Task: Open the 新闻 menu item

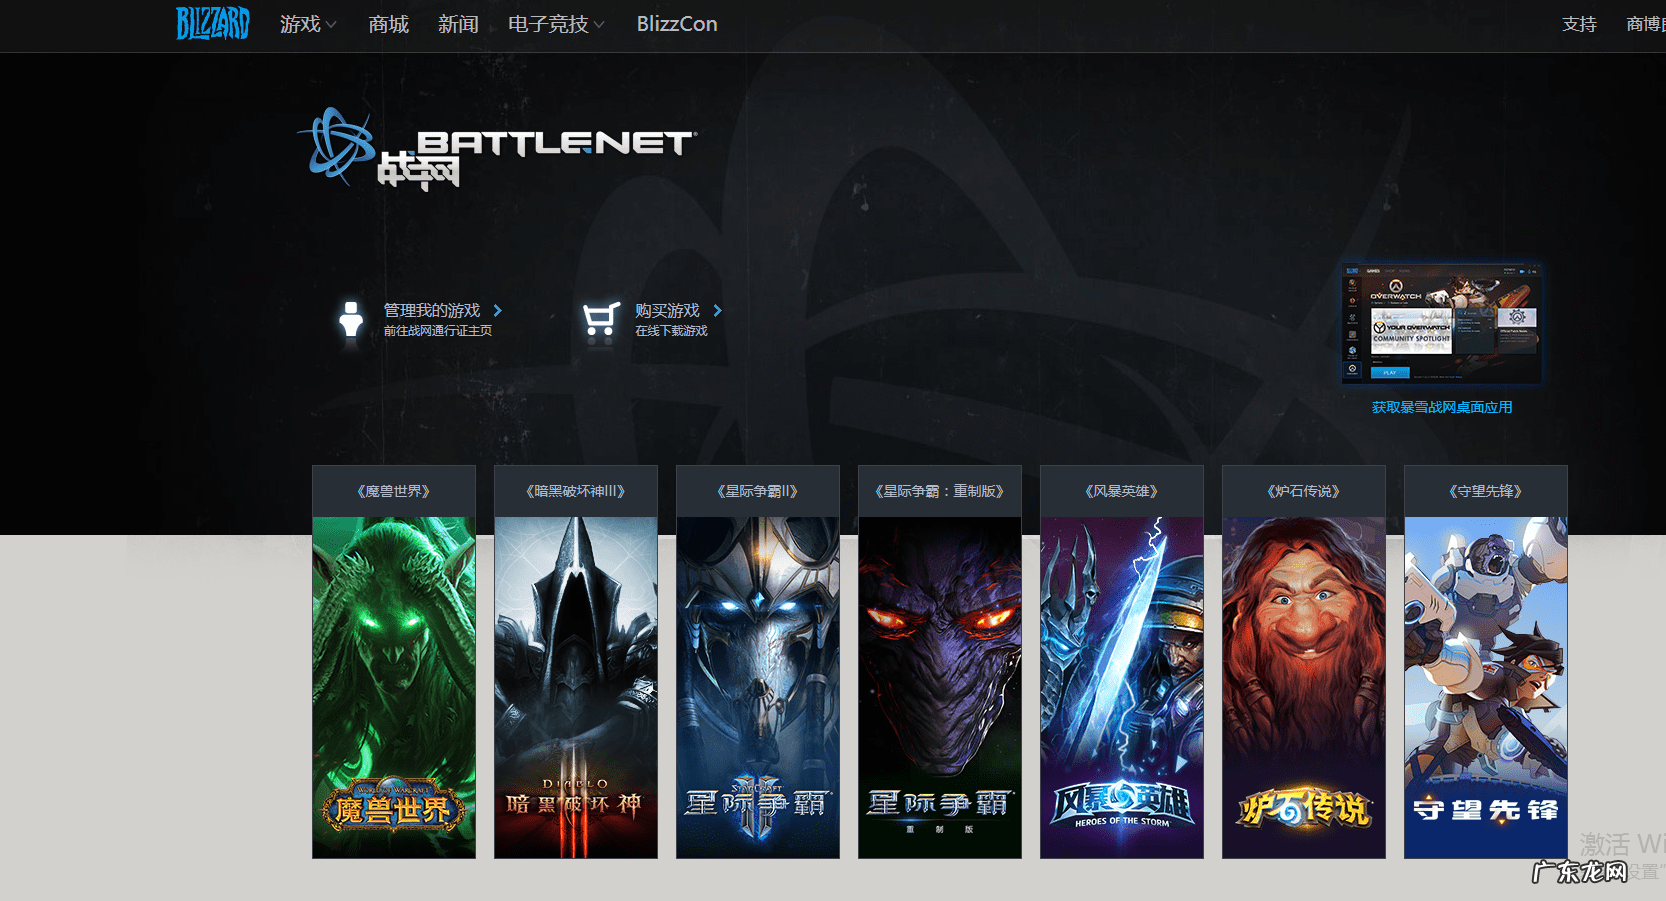Action: [459, 24]
